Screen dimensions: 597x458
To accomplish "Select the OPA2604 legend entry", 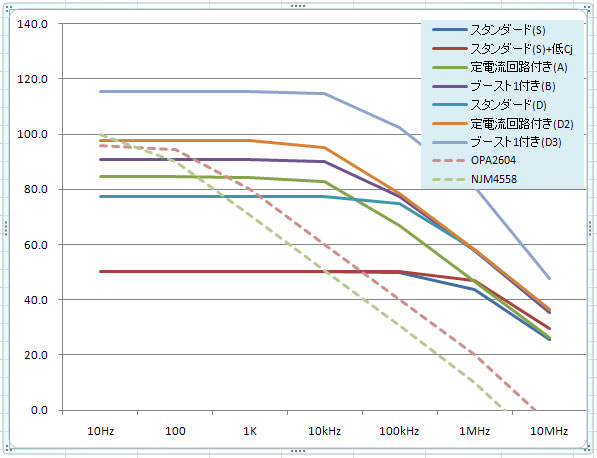I will (x=474, y=160).
